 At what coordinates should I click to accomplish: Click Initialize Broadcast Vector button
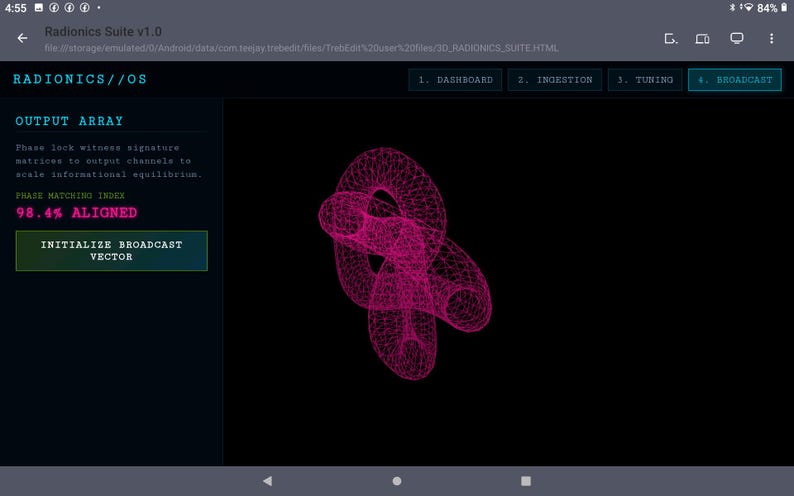(x=111, y=251)
